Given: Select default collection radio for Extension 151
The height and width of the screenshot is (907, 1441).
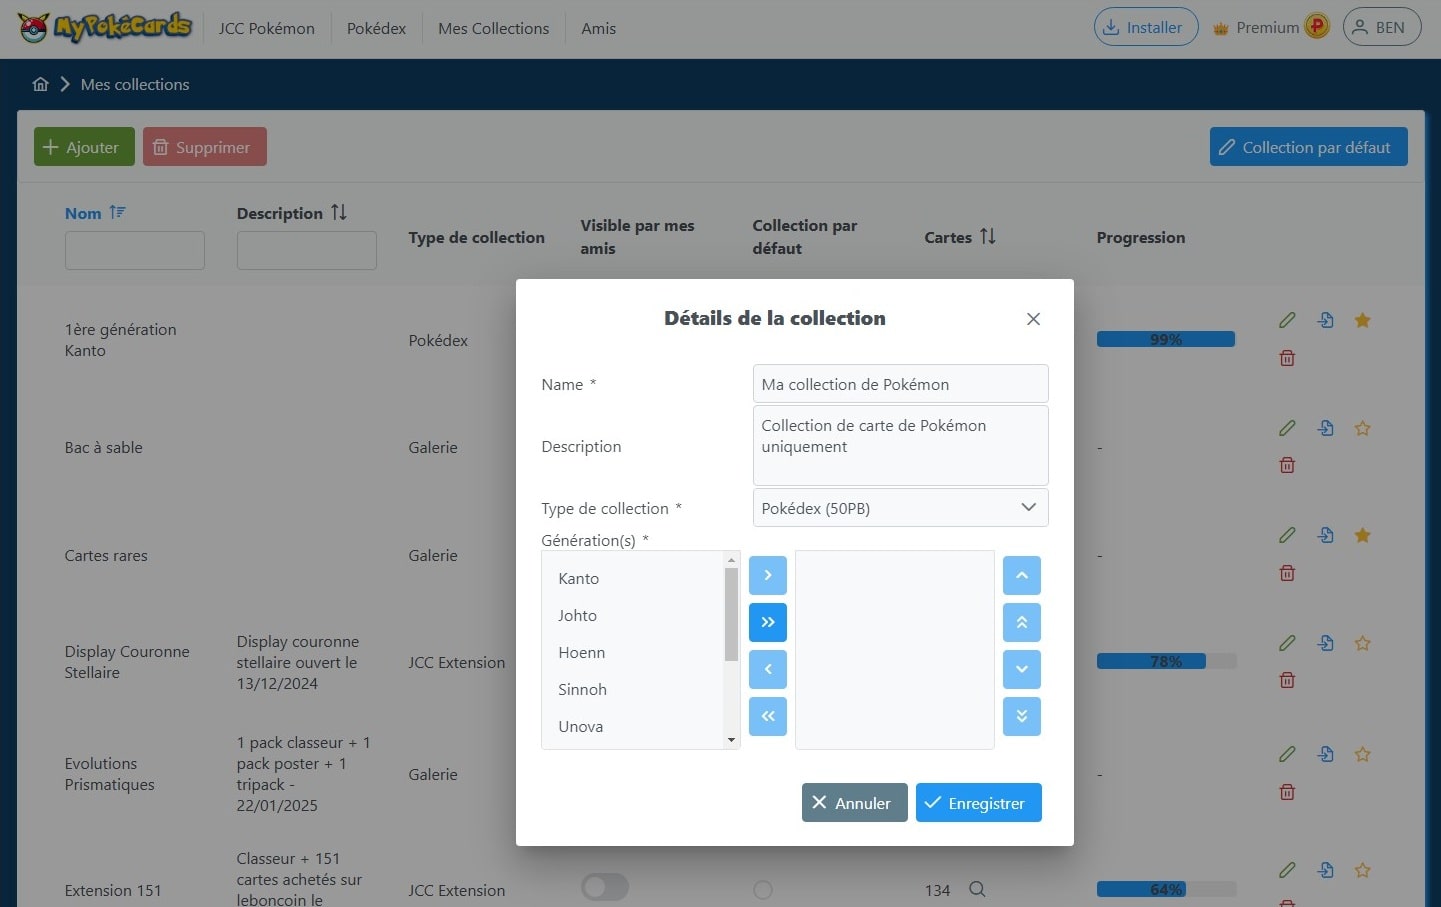Looking at the screenshot, I should click(x=763, y=889).
